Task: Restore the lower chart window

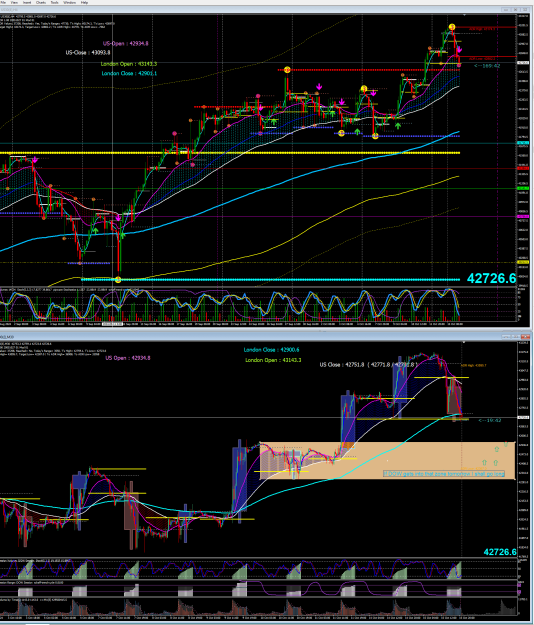Action: click(x=516, y=337)
